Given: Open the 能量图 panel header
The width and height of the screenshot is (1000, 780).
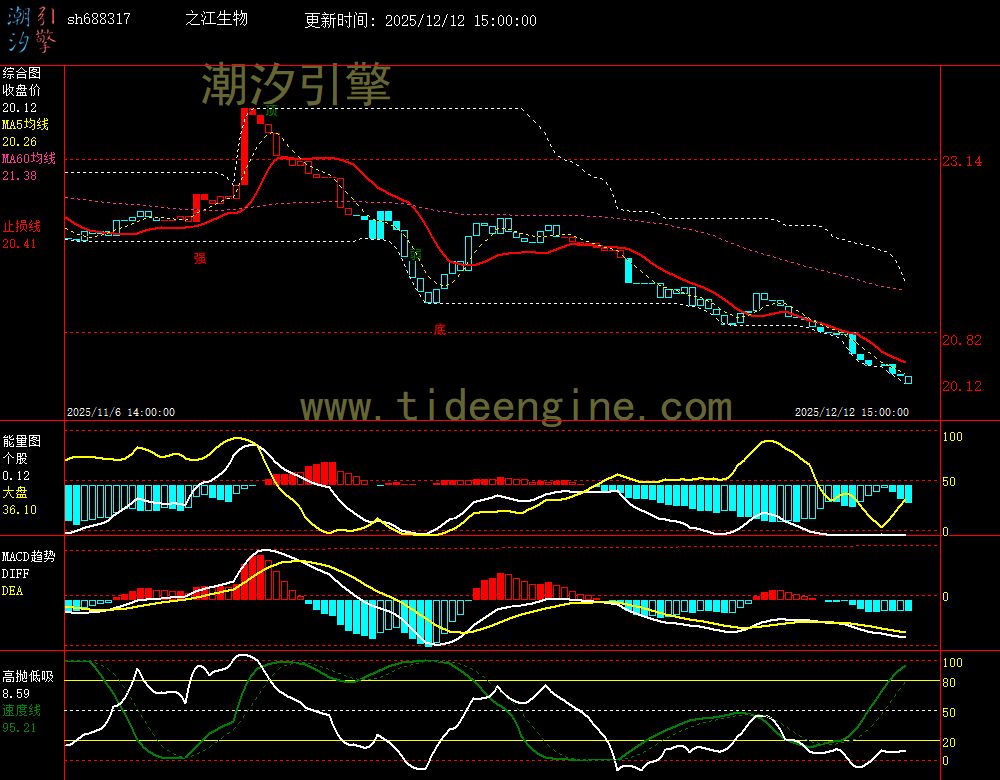Looking at the screenshot, I should tap(21, 439).
